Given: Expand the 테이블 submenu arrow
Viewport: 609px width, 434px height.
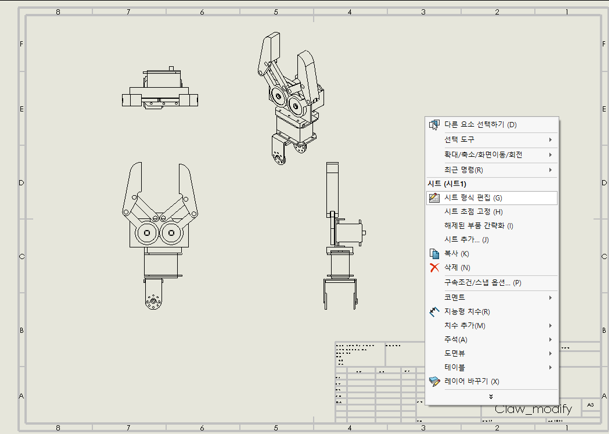Looking at the screenshot, I should (x=550, y=368).
